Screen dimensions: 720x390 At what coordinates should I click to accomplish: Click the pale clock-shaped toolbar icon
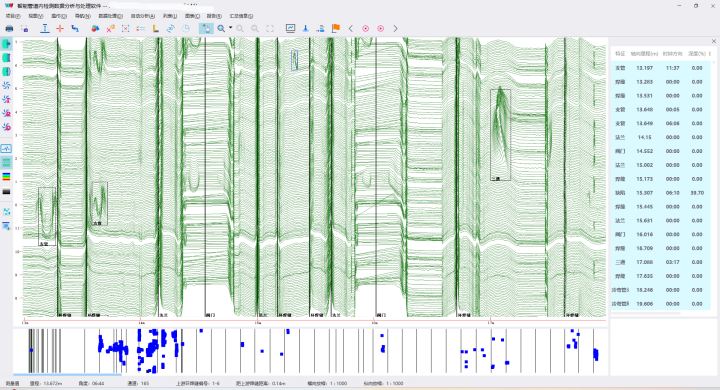(x=186, y=28)
